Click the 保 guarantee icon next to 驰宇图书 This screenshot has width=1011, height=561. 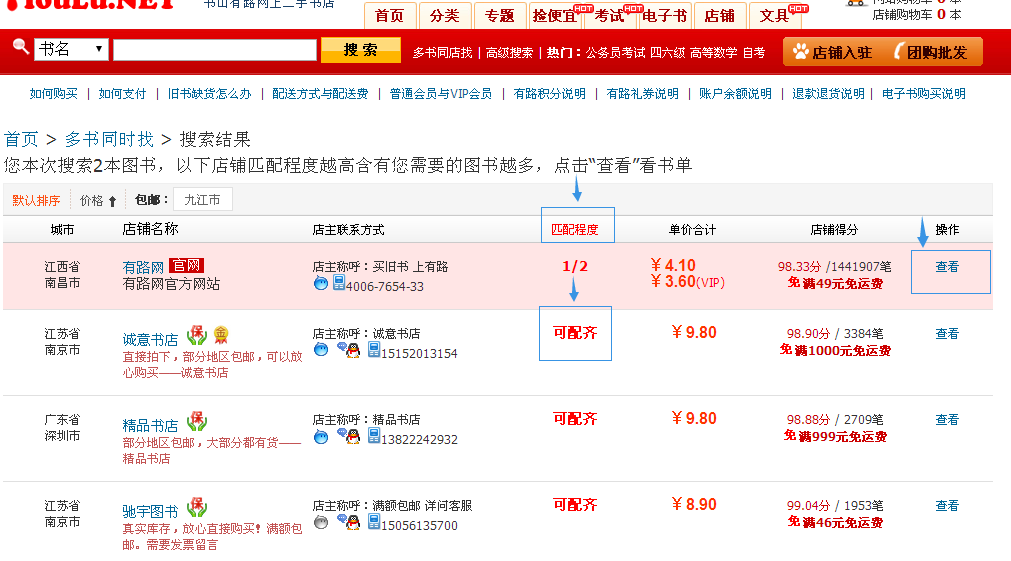(x=197, y=507)
